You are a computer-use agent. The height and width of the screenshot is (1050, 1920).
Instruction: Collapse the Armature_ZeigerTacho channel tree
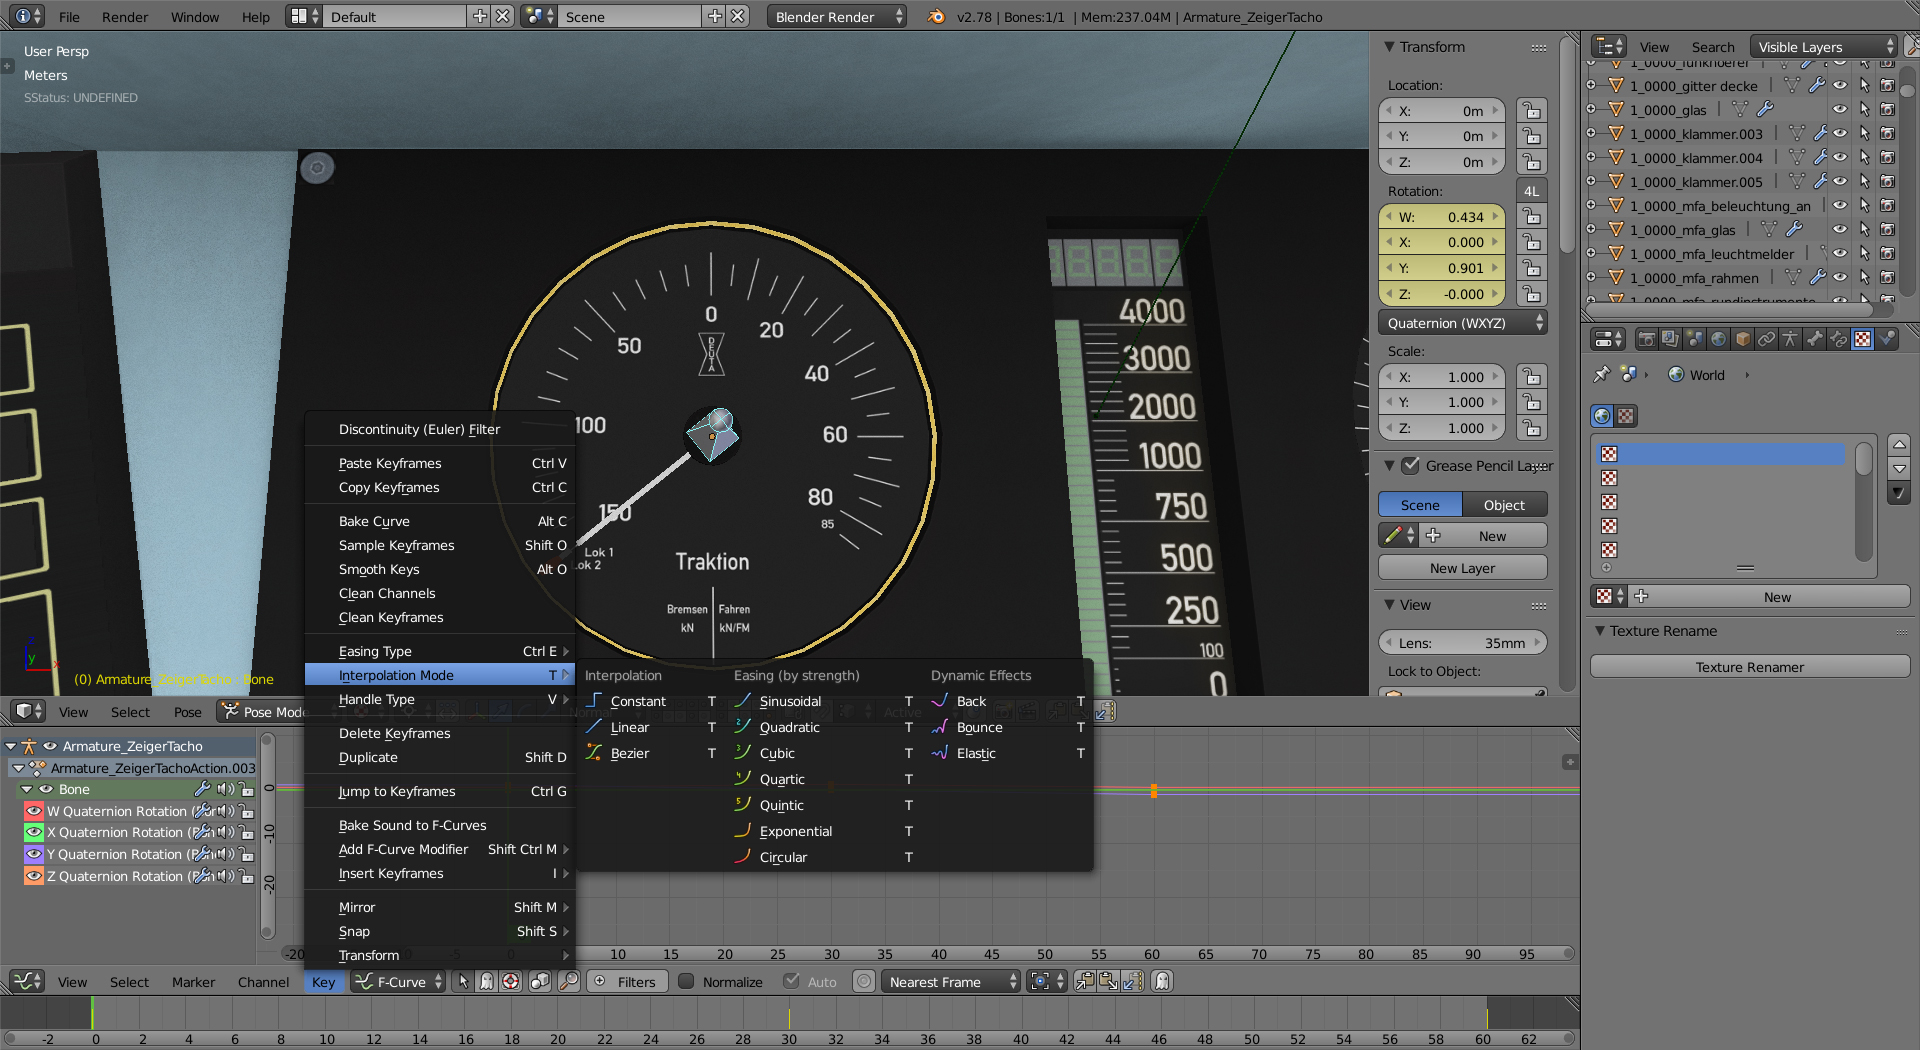click(11, 746)
